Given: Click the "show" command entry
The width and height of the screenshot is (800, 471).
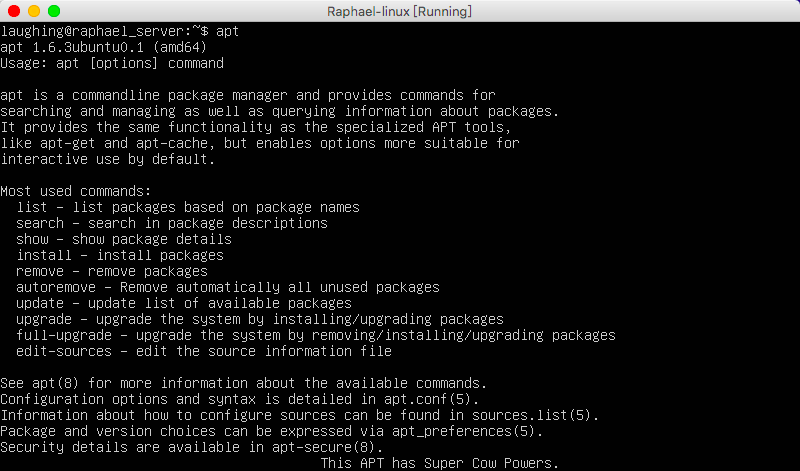Looking at the screenshot, I should (30, 239).
